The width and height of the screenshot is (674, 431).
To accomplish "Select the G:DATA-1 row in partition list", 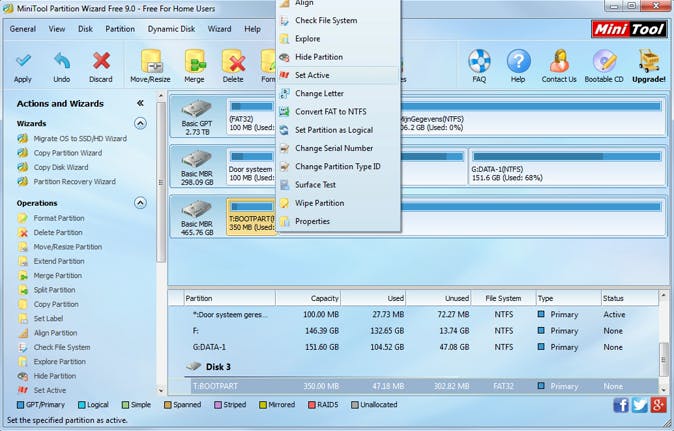I will [421, 347].
